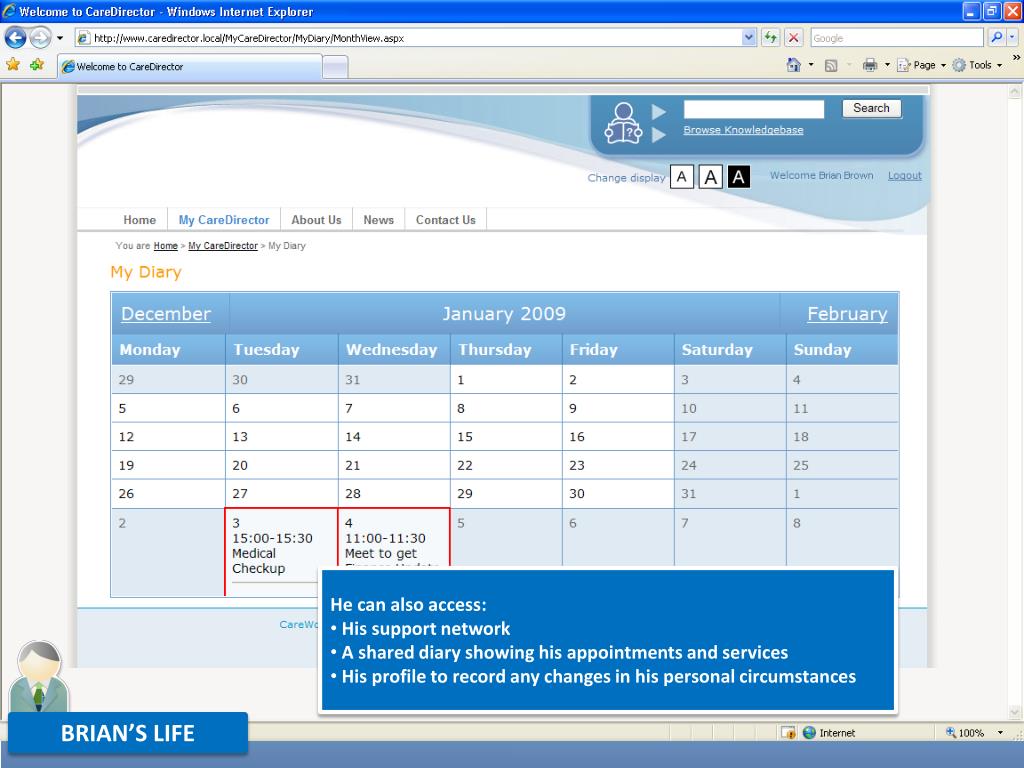Image resolution: width=1024 pixels, height=768 pixels.
Task: Click the Home page icon in command bar
Action: tap(793, 65)
